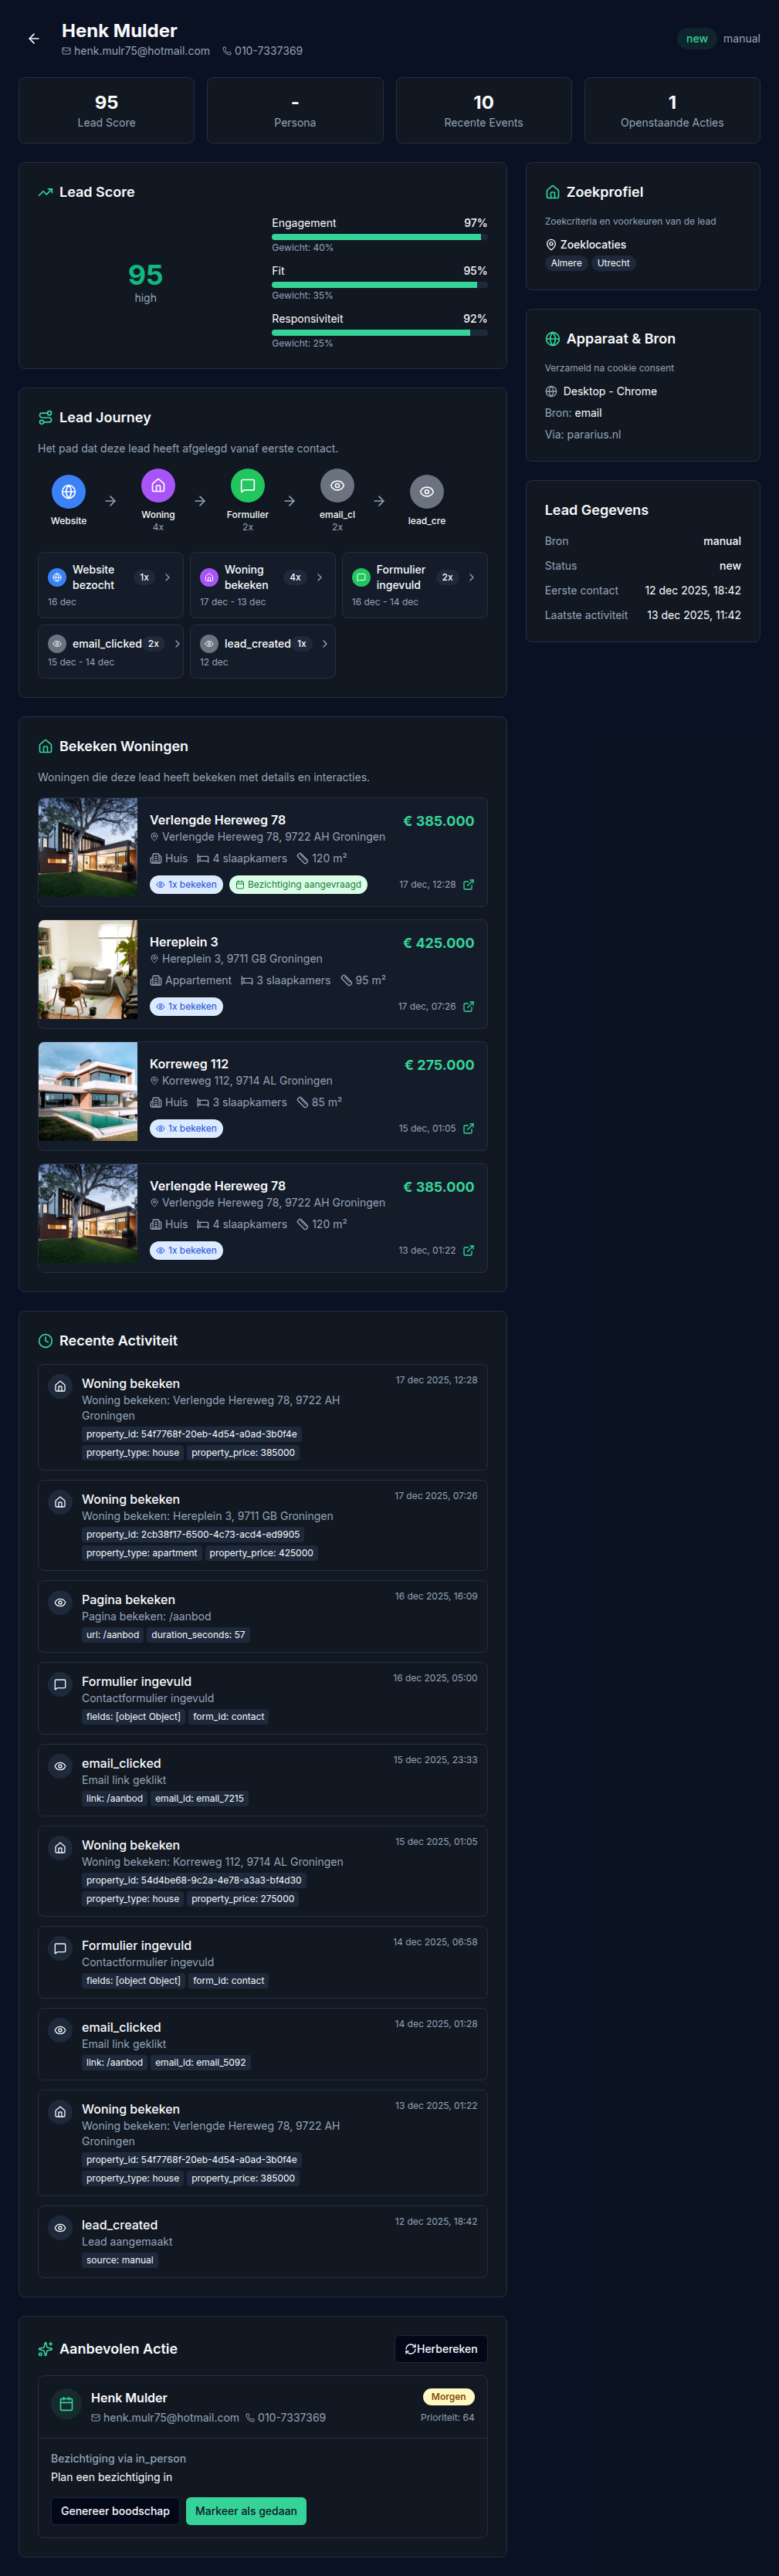Viewport: 779px width, 2576px height.
Task: Click the Bezichtiging aangevraagd badge
Action: click(x=298, y=885)
